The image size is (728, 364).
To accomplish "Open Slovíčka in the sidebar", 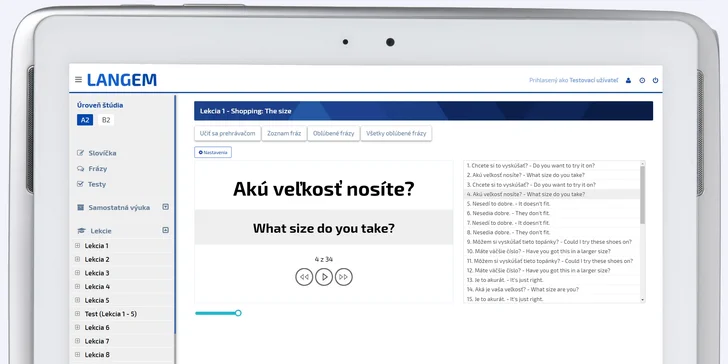I will point(102,153).
